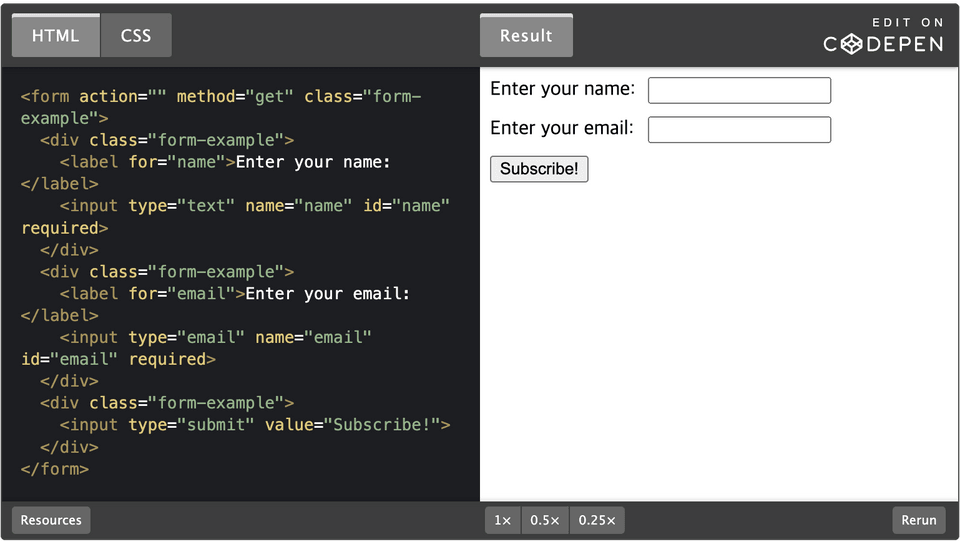Place cursor on closing </form> tag line

point(54,469)
